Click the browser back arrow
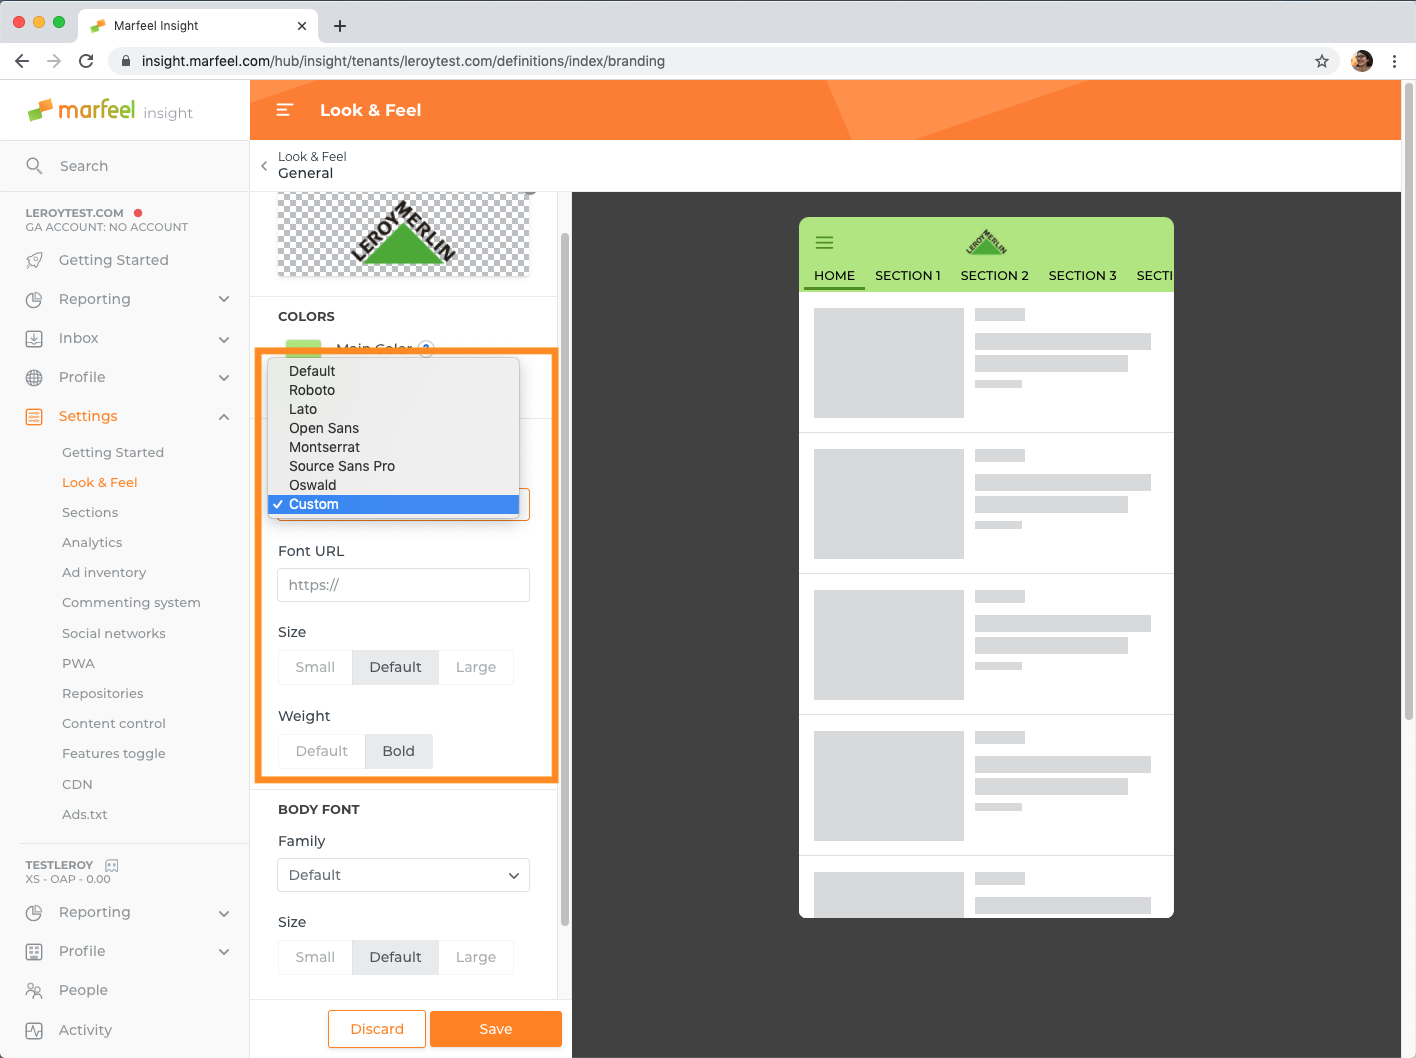This screenshot has width=1416, height=1058. [x=22, y=61]
